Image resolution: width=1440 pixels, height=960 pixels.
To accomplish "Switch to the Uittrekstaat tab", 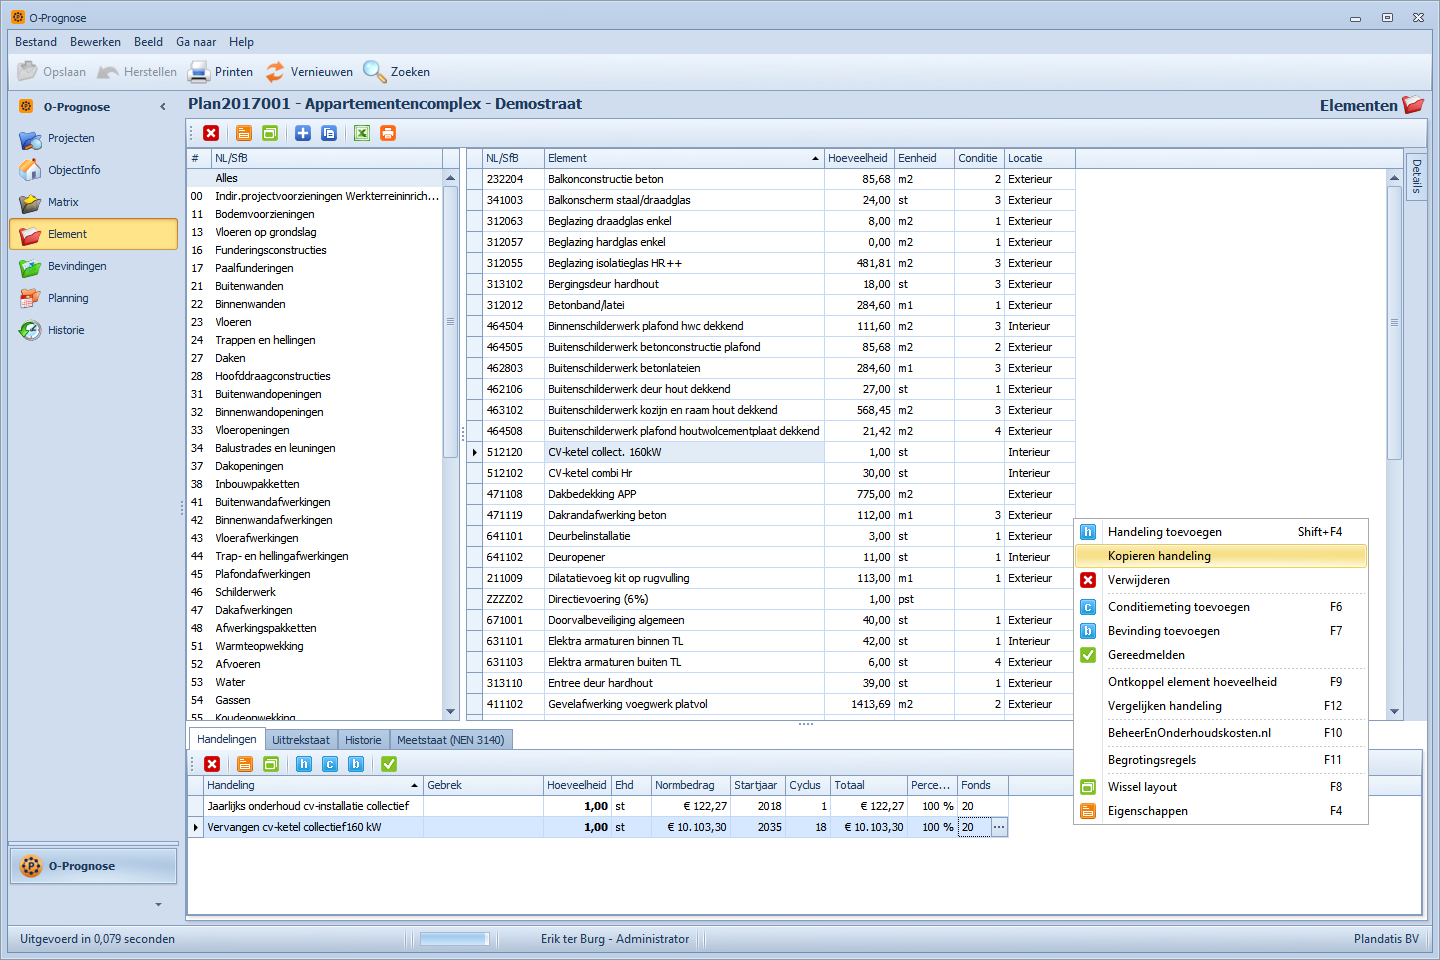I will click(301, 740).
